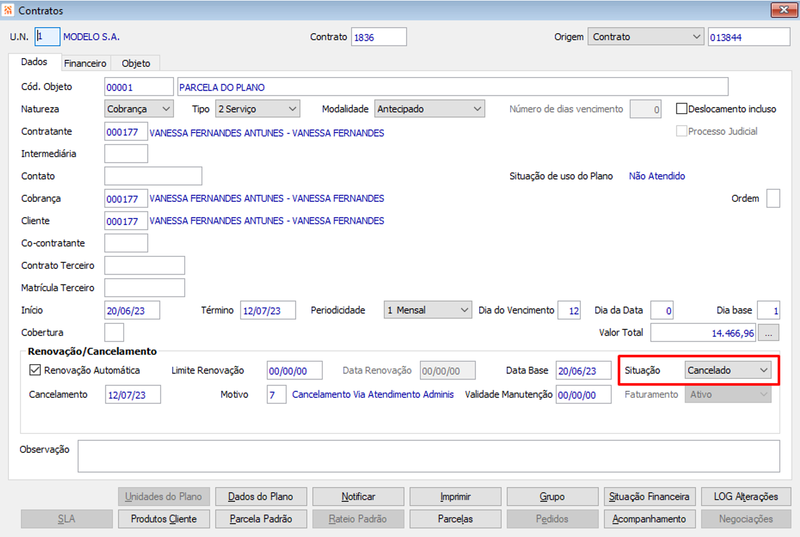Click the Matrícula Terceiro field
800x537 pixels.
click(x=144, y=288)
